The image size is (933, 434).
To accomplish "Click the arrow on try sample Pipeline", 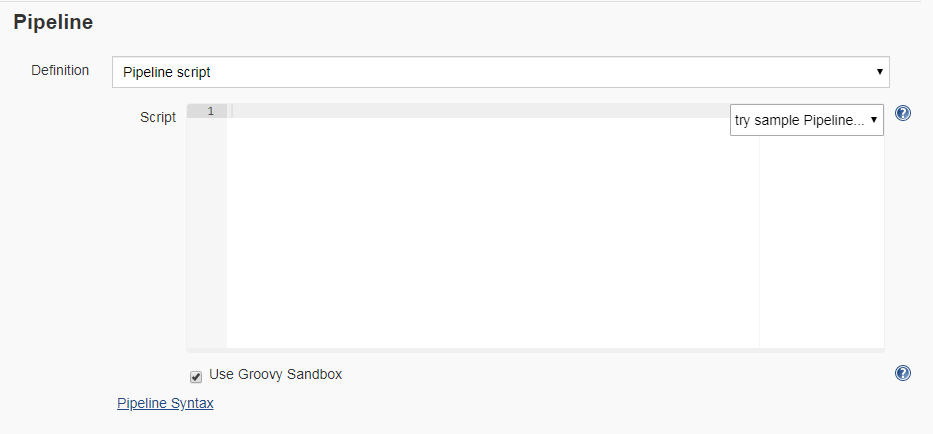I will 874,120.
